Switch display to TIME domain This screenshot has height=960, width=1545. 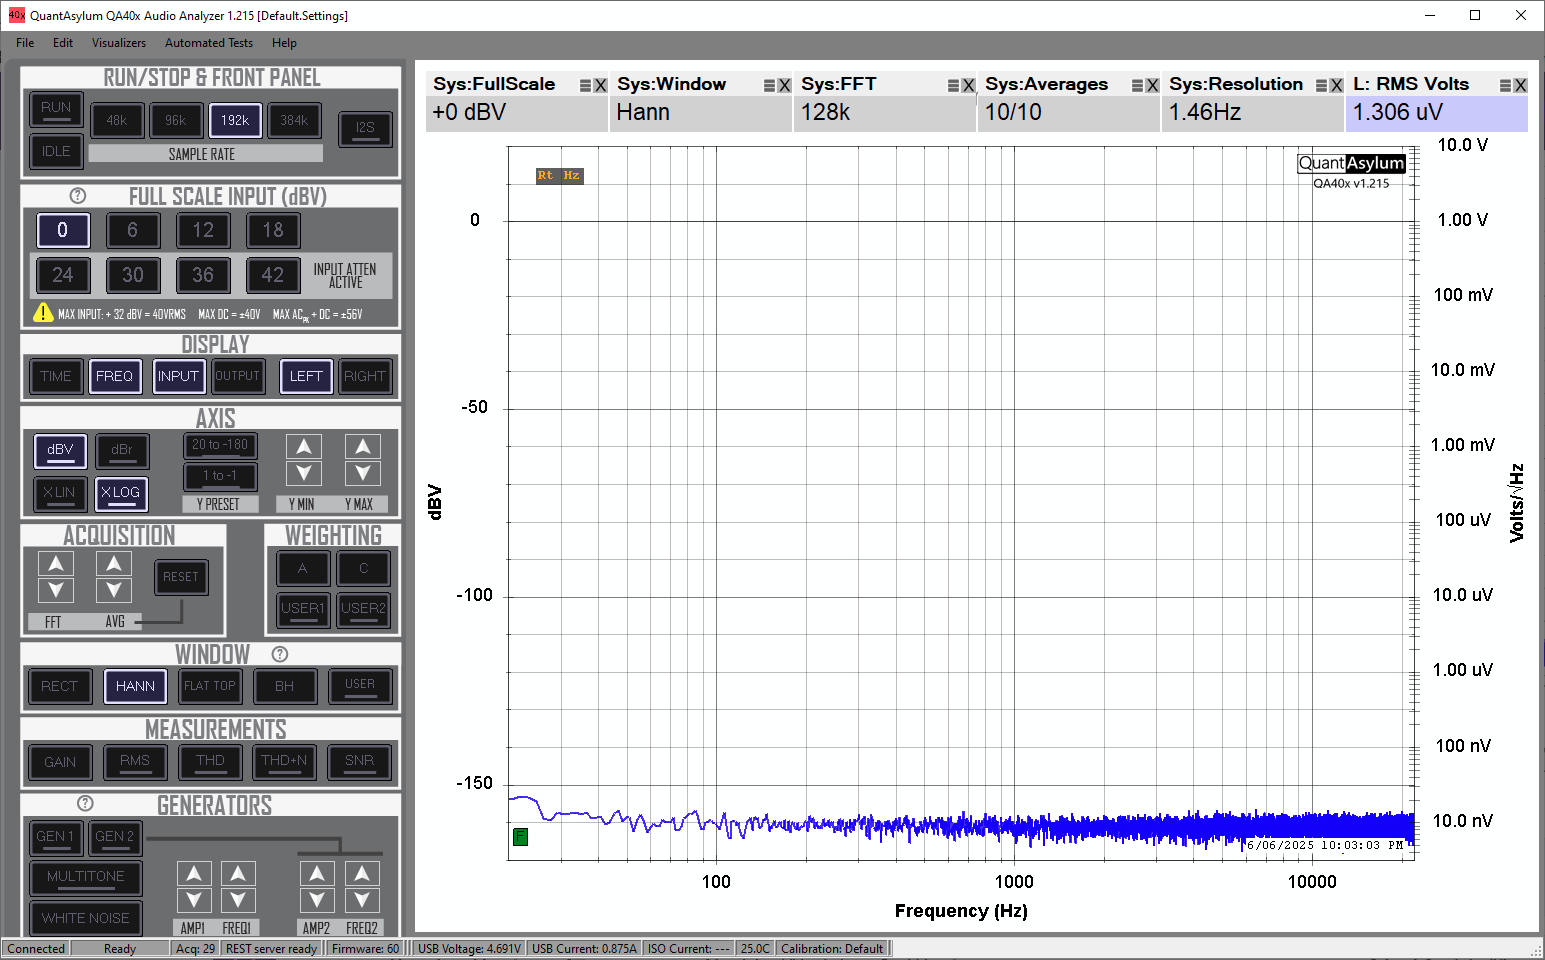(x=56, y=377)
